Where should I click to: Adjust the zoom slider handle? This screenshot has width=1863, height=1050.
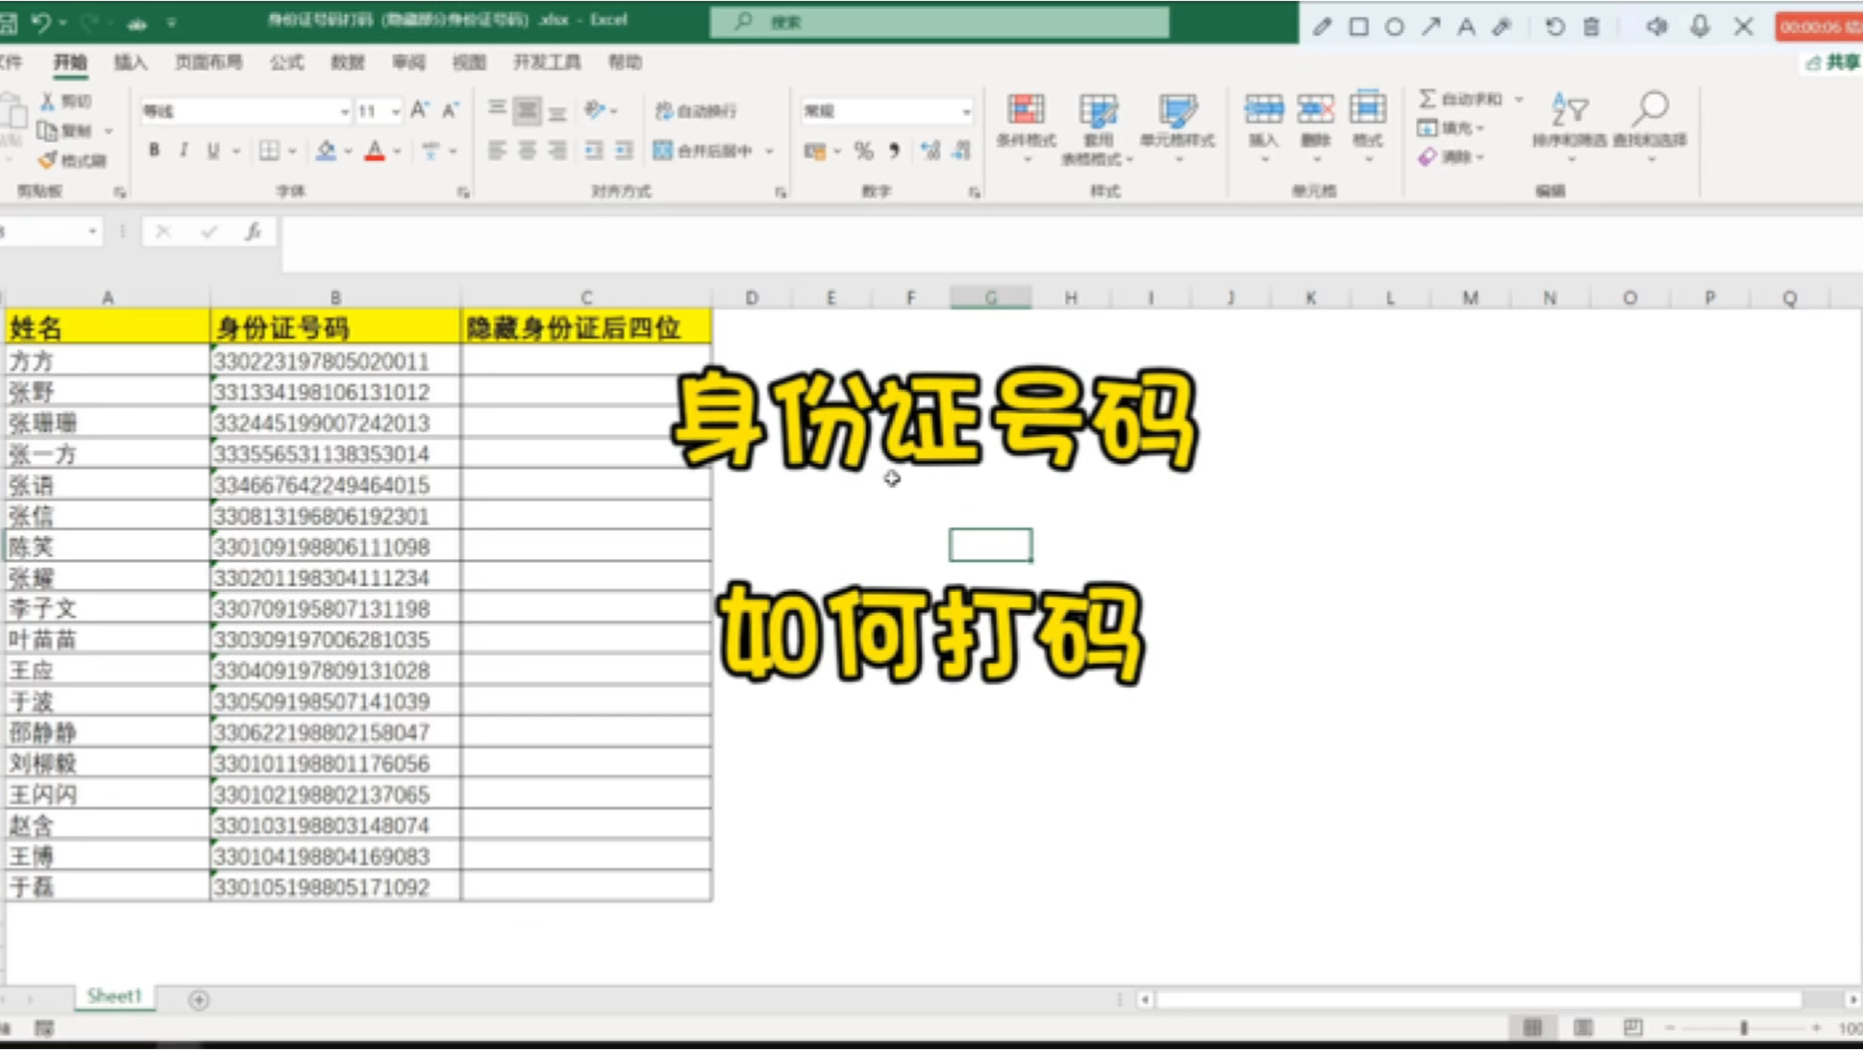coord(1744,1028)
